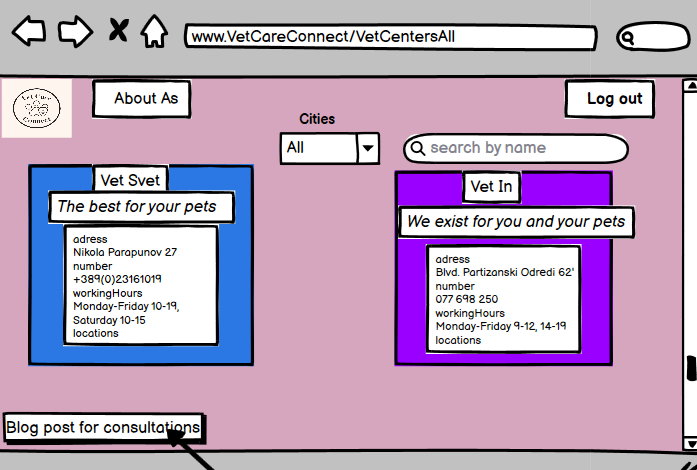Image resolution: width=697 pixels, height=470 pixels.
Task: Open the Vet Svet center title
Action: pyautogui.click(x=130, y=180)
